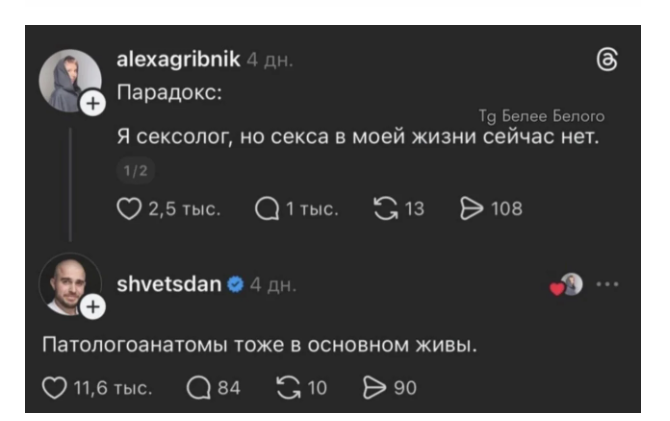Screen dimensions: 670x421
Task: Click the Threads logo icon
Action: 606,59
